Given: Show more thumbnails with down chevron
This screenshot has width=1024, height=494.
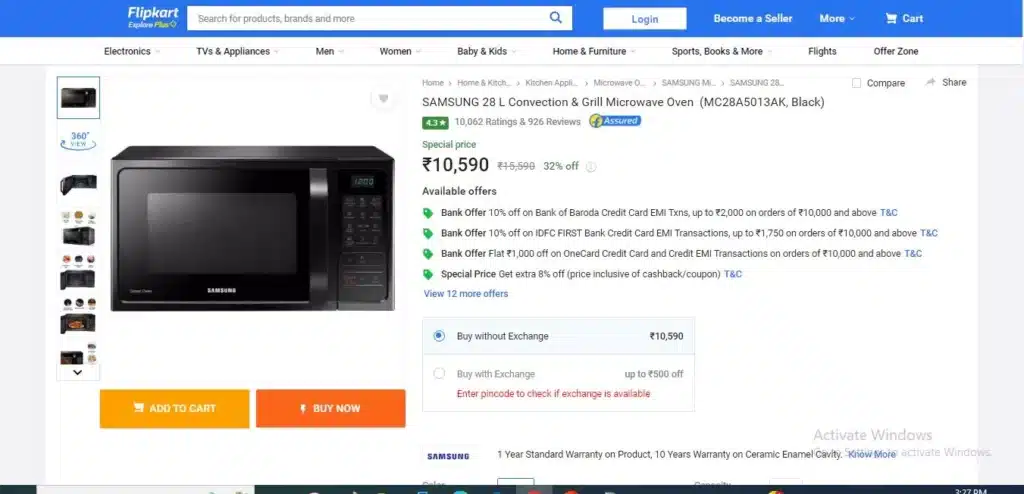Looking at the screenshot, I should pyautogui.click(x=78, y=372).
